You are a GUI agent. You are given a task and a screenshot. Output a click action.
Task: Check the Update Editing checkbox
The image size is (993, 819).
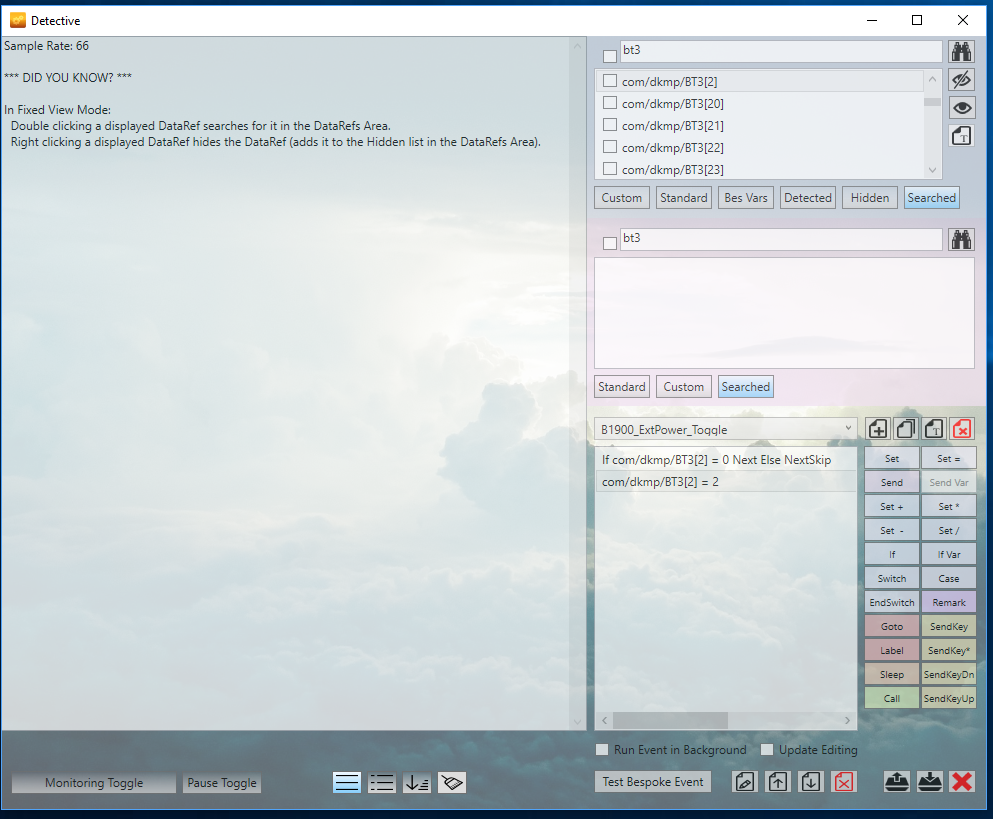tap(767, 750)
